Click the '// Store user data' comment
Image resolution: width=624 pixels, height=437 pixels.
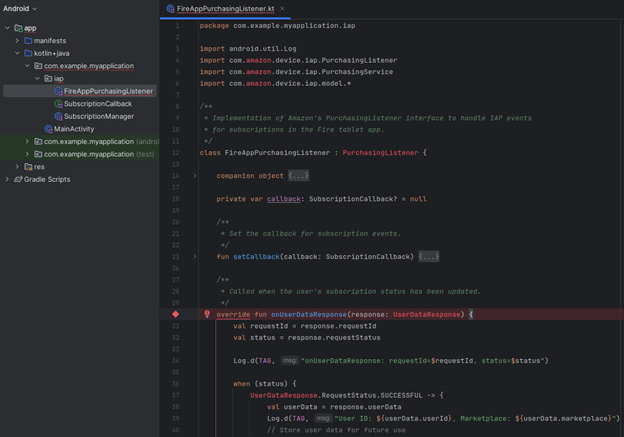[336, 430]
